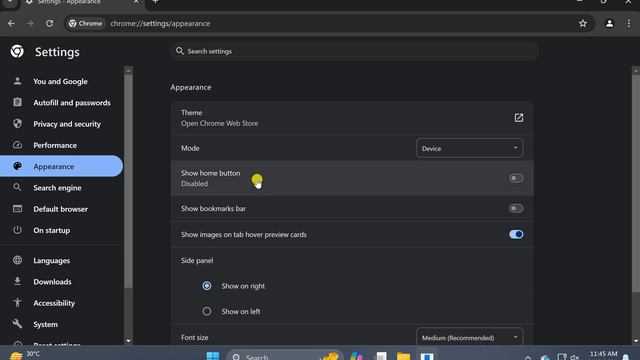Click the Accessibility figure icon
Image resolution: width=640 pixels, height=360 pixels.
17,302
